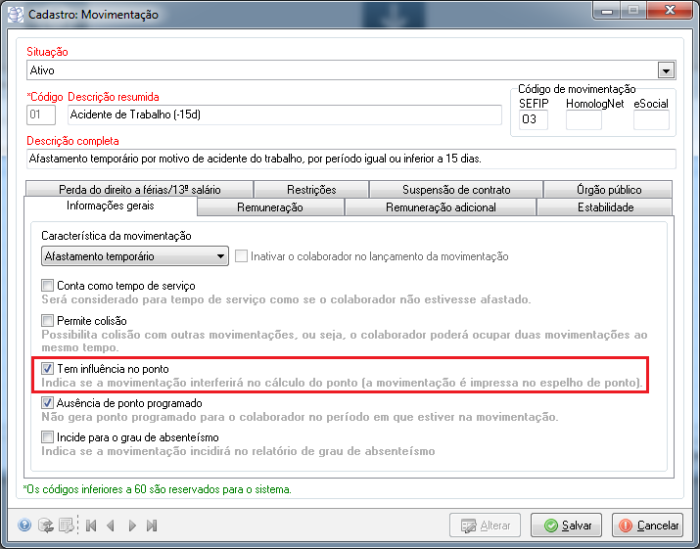Open the Situação dropdown
Viewport: 700px width, 549px height.
[666, 71]
